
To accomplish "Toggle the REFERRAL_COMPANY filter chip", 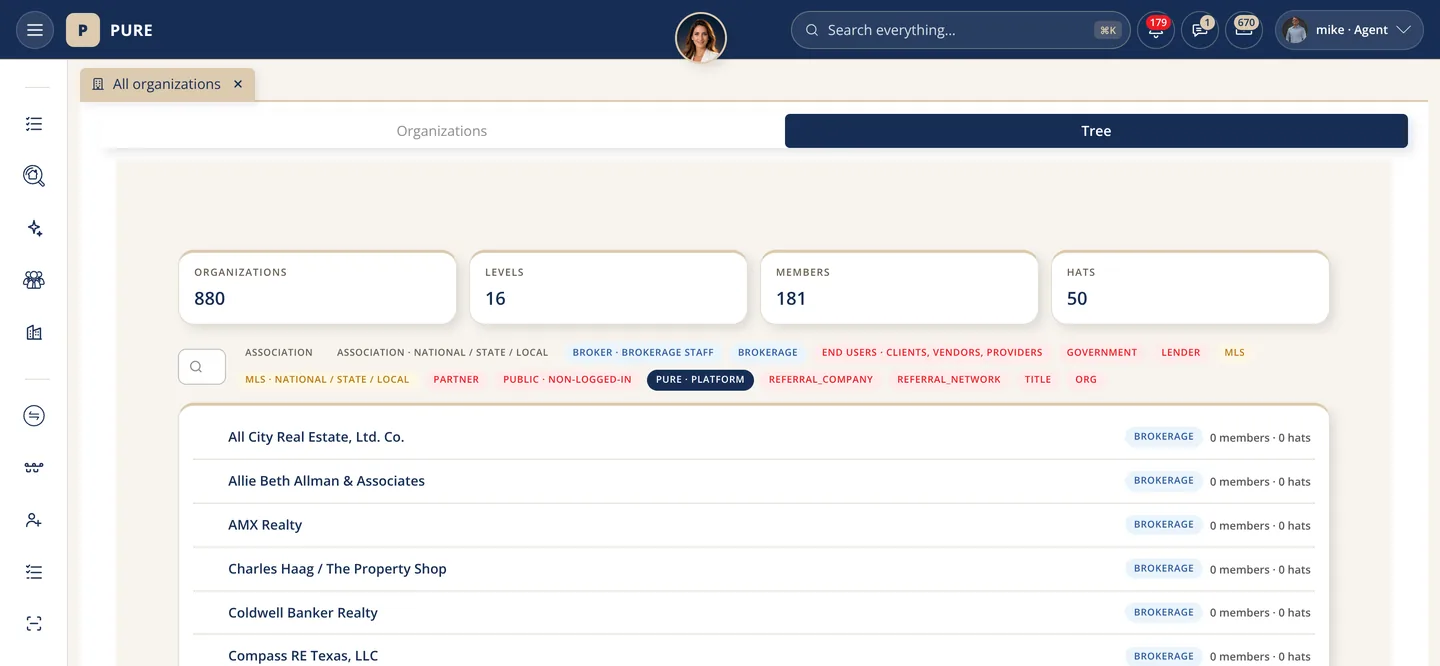I will pos(821,379).
